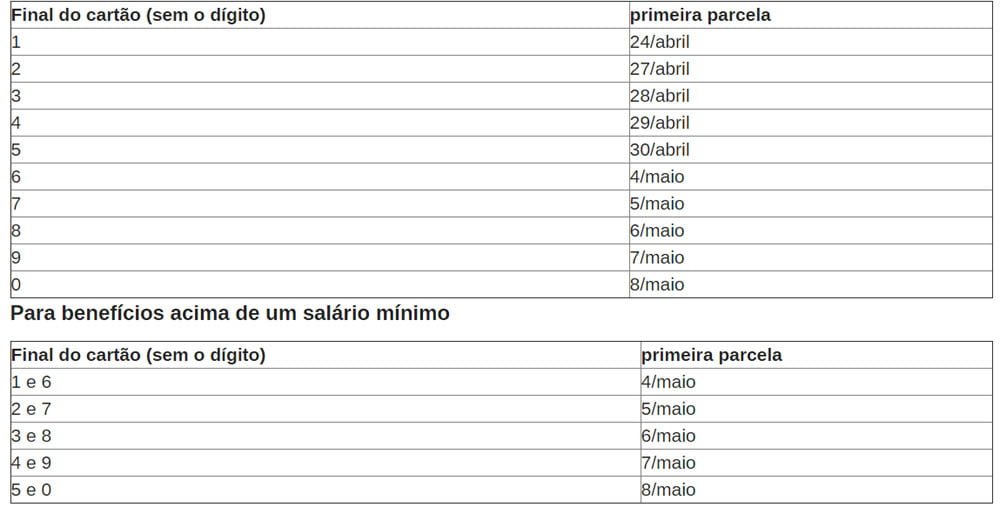Screen dimensions: 1000x507
Task: Click the date beside "3 e 8"
Action: 669,436
